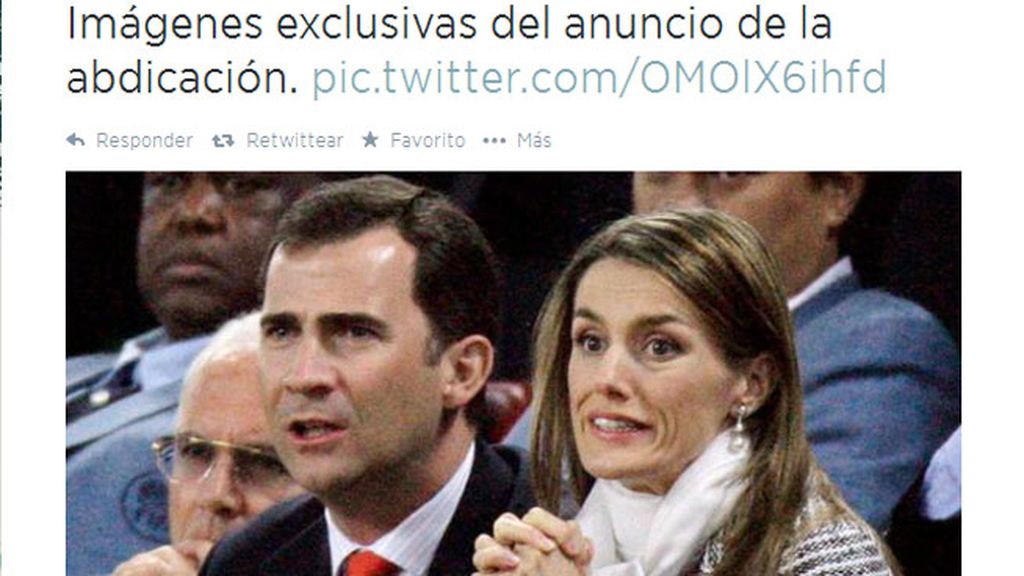Open the pic.twitter.com/OMOlX6ihfd link
Image resolution: width=1024 pixels, height=576 pixels.
(599, 78)
